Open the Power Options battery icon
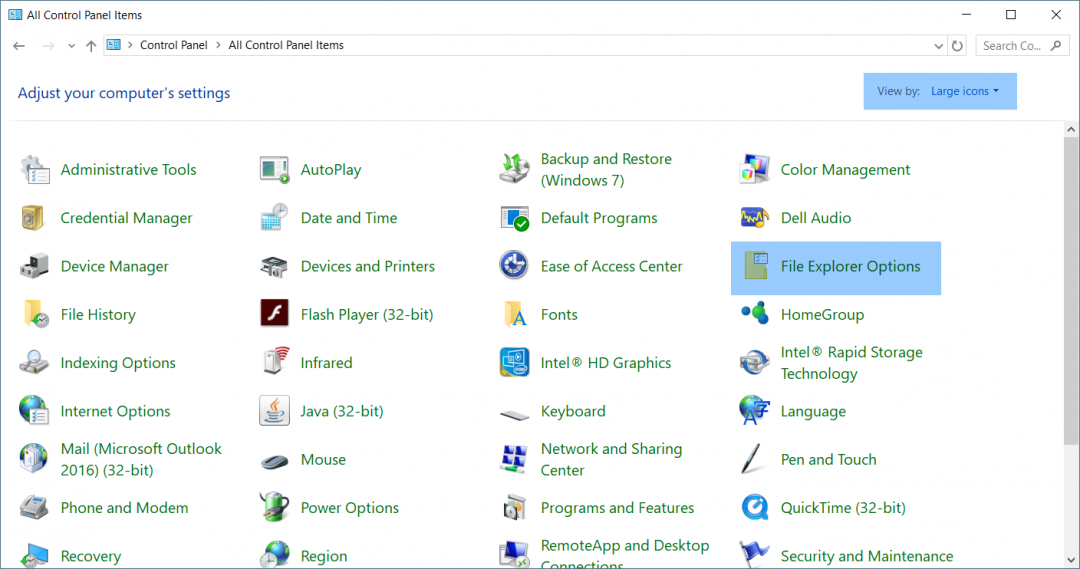 [274, 507]
